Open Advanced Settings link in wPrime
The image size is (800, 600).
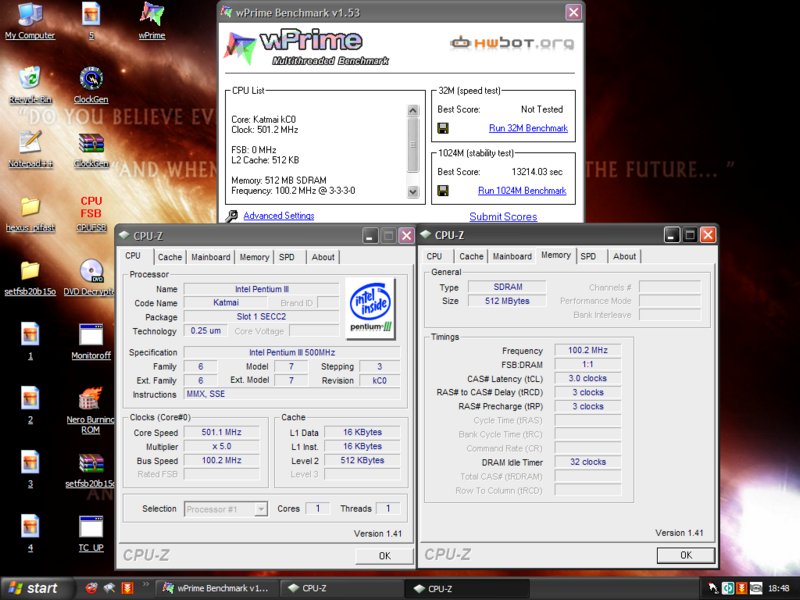(x=279, y=216)
